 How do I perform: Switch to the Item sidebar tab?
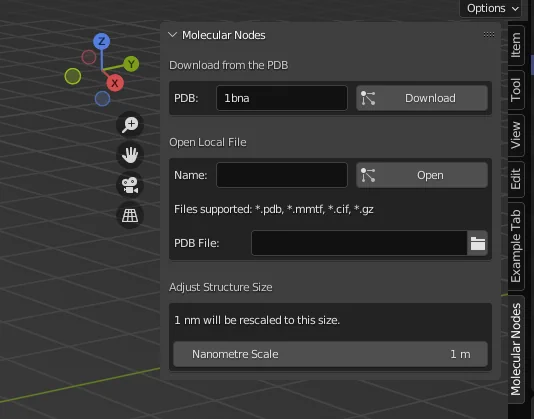pyautogui.click(x=516, y=45)
